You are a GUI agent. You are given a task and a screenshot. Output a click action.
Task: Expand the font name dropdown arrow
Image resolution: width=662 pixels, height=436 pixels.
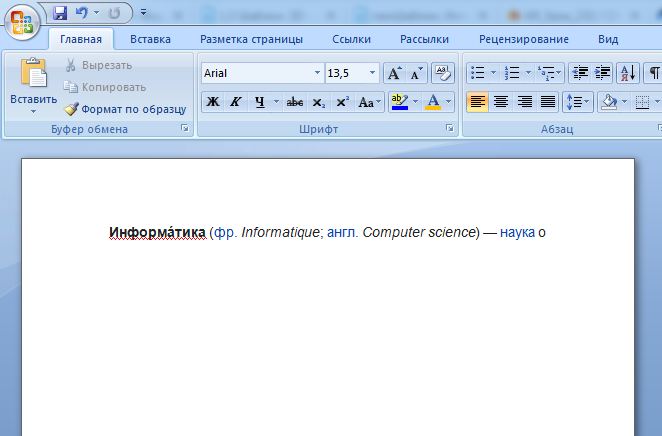pos(317,73)
